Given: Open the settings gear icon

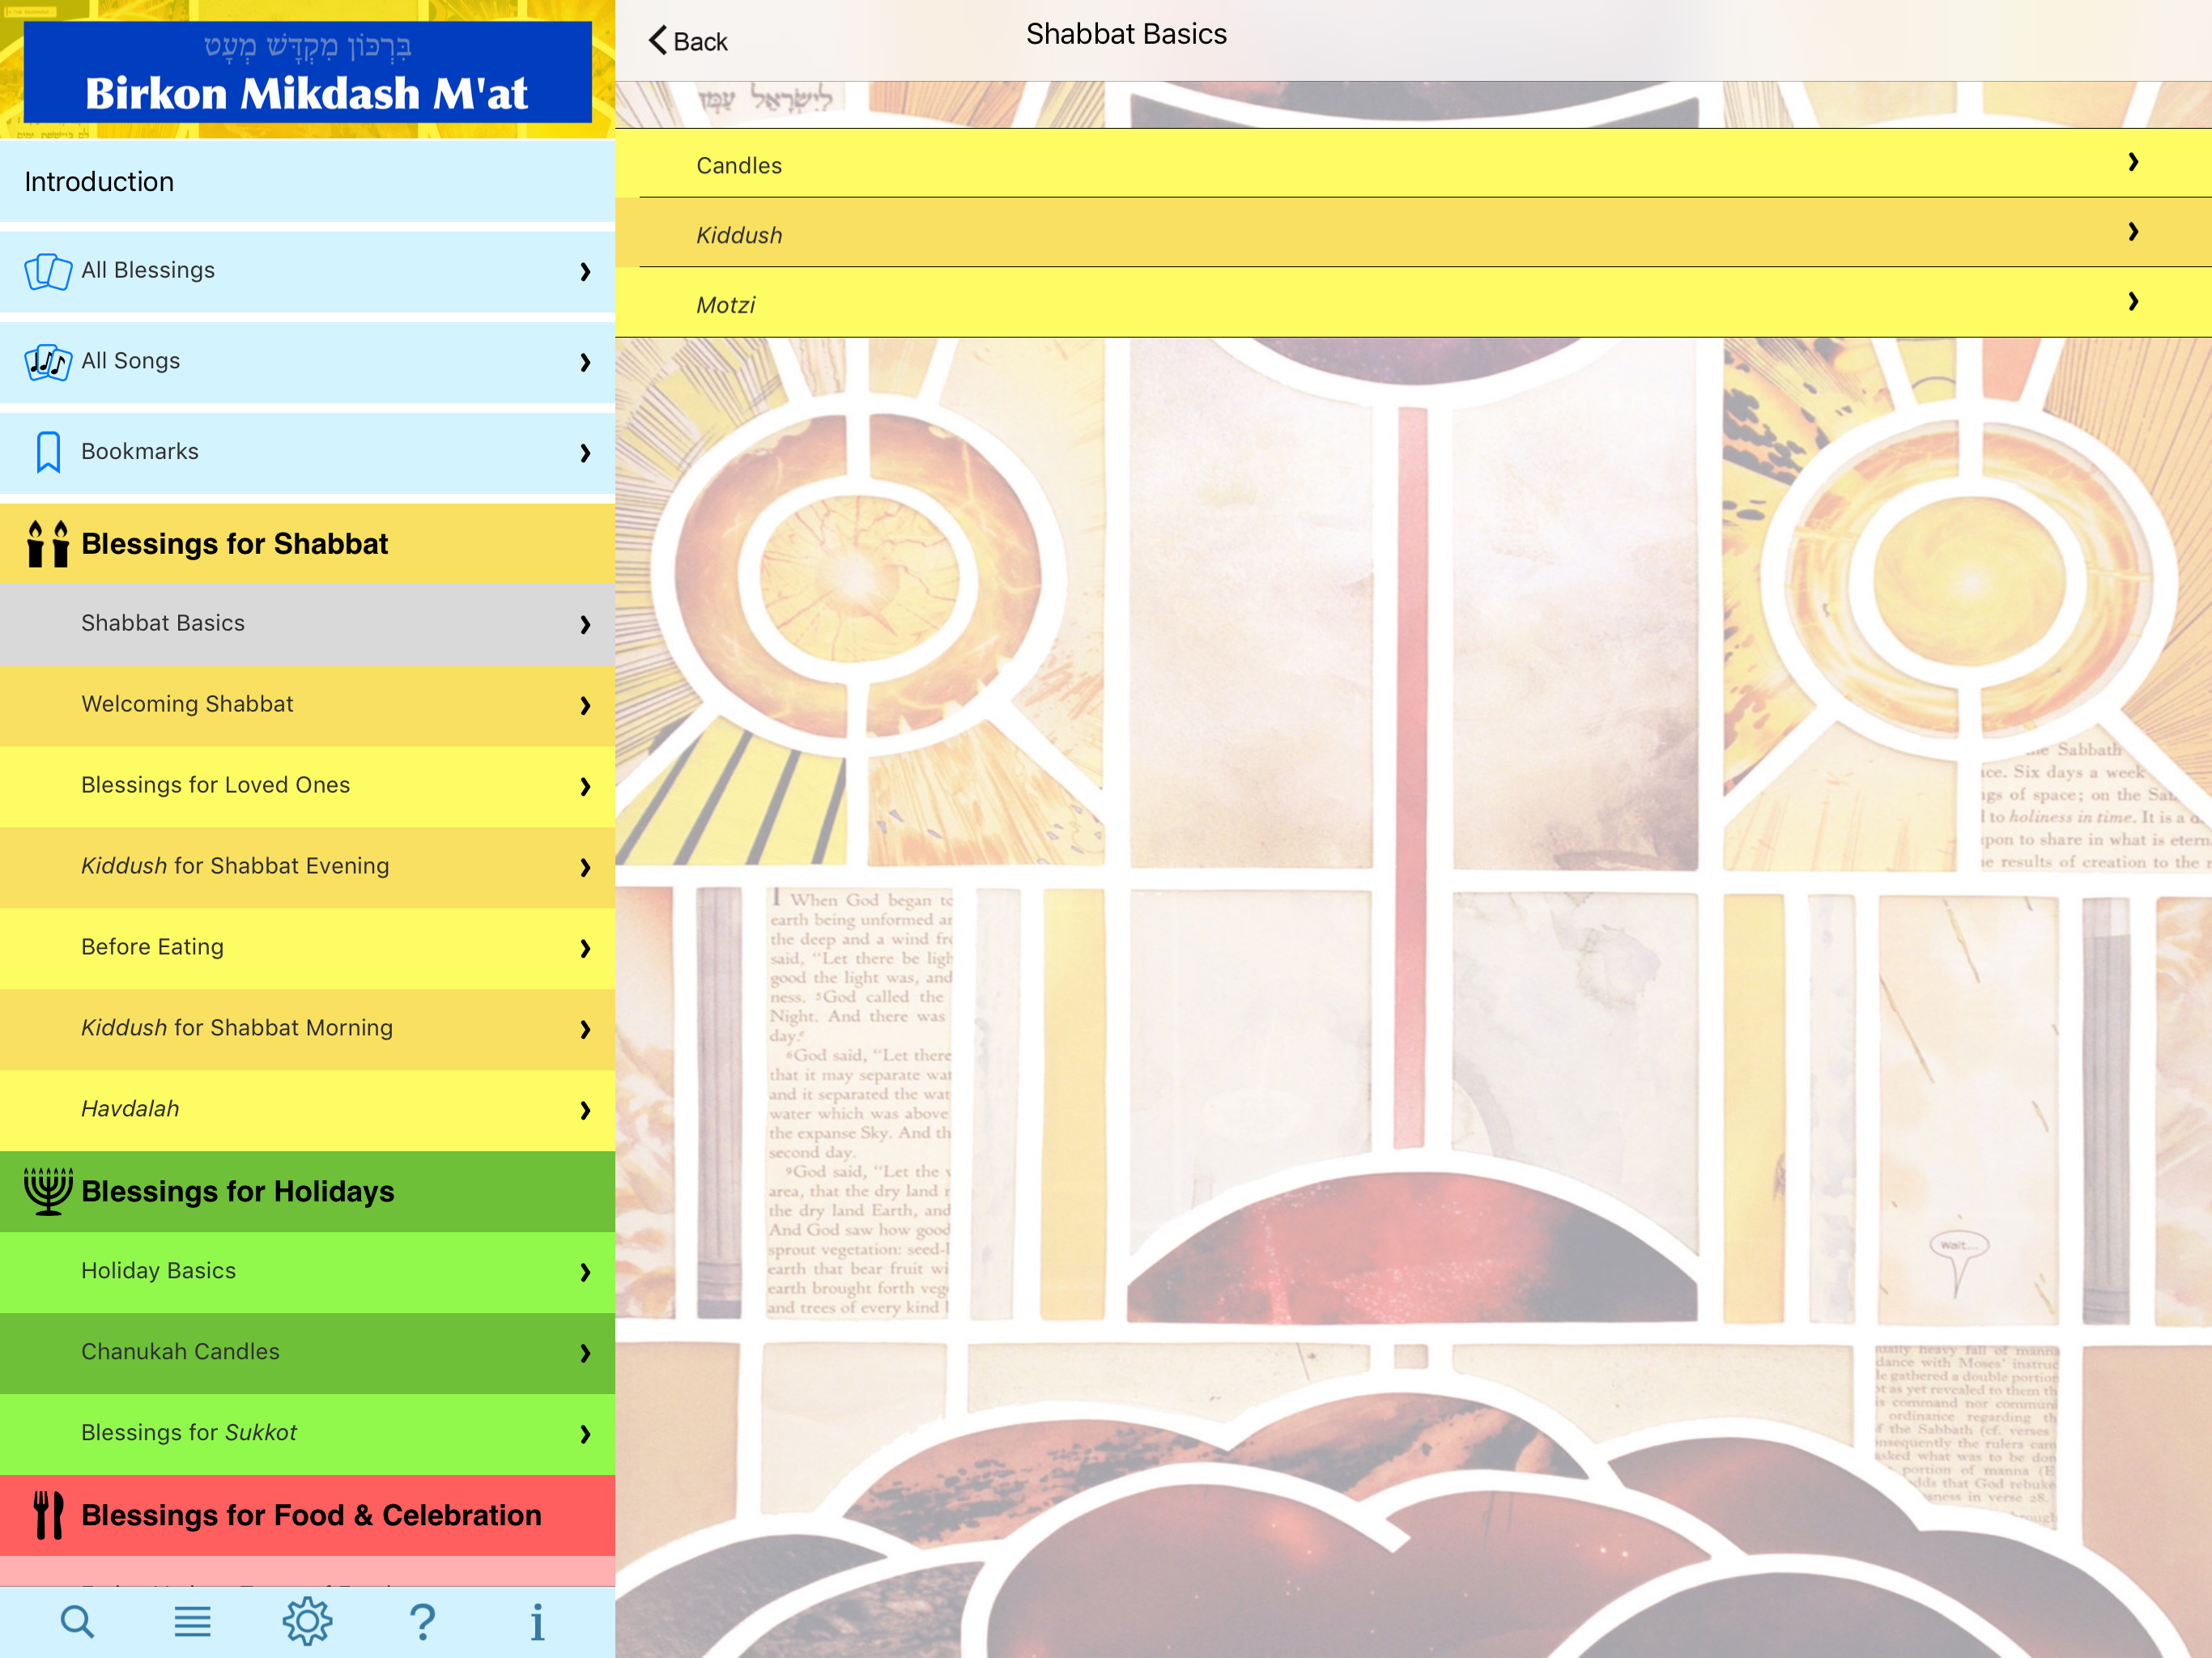Looking at the screenshot, I should click(x=307, y=1621).
